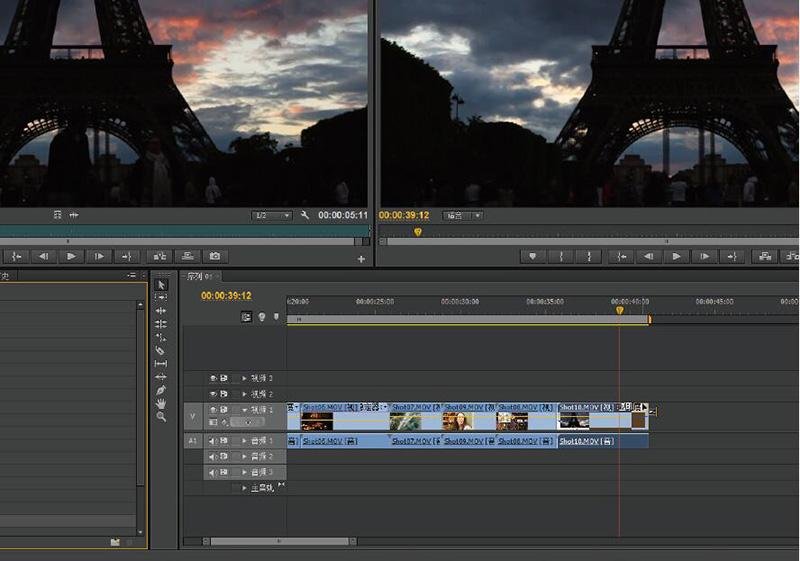The image size is (800, 561).
Task: Select the Shot07.MOV video clip
Action: point(414,415)
